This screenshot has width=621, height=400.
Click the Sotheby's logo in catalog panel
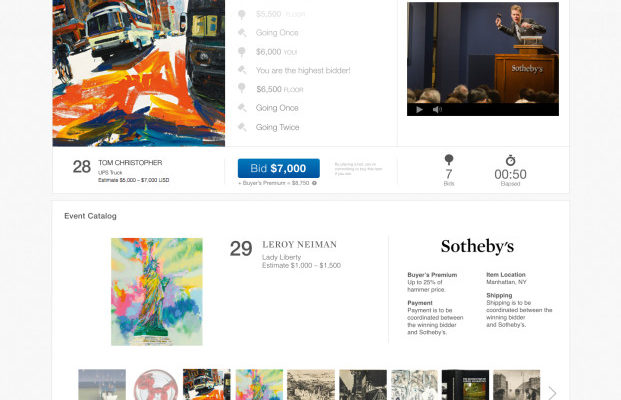[x=477, y=246]
